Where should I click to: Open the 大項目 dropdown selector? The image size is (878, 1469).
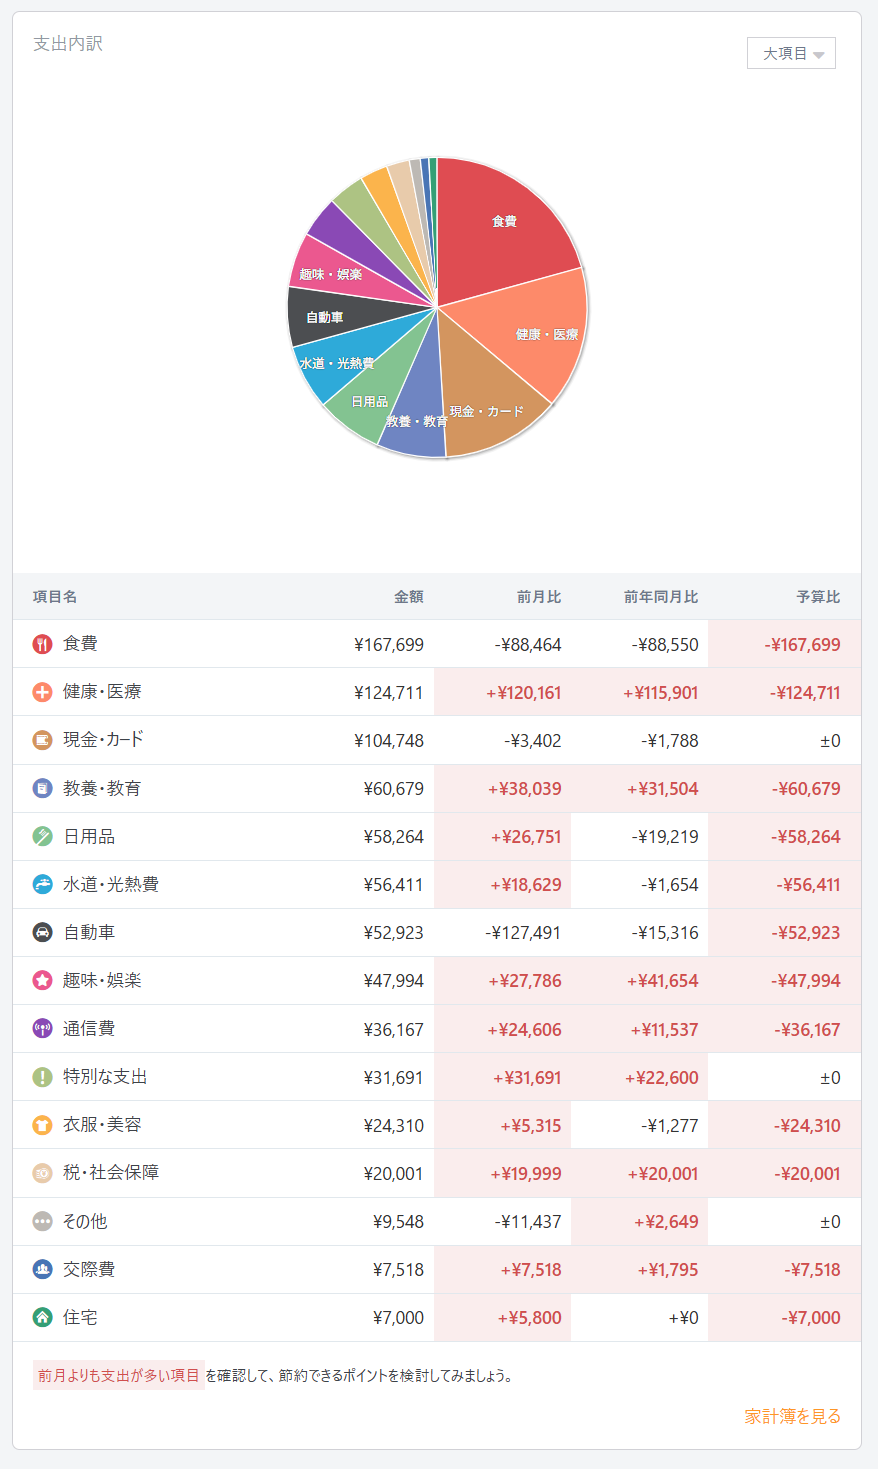point(791,53)
